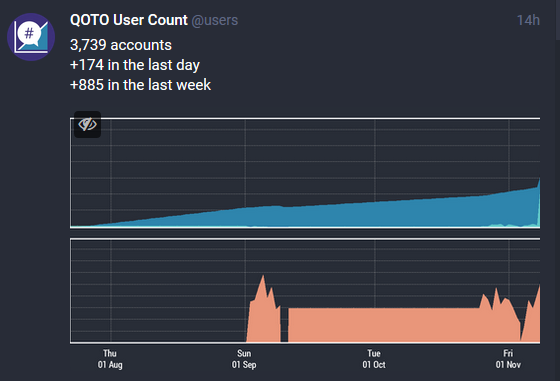Image resolution: width=560 pixels, height=381 pixels.
Task: Open the @users handle
Action: click(x=215, y=20)
